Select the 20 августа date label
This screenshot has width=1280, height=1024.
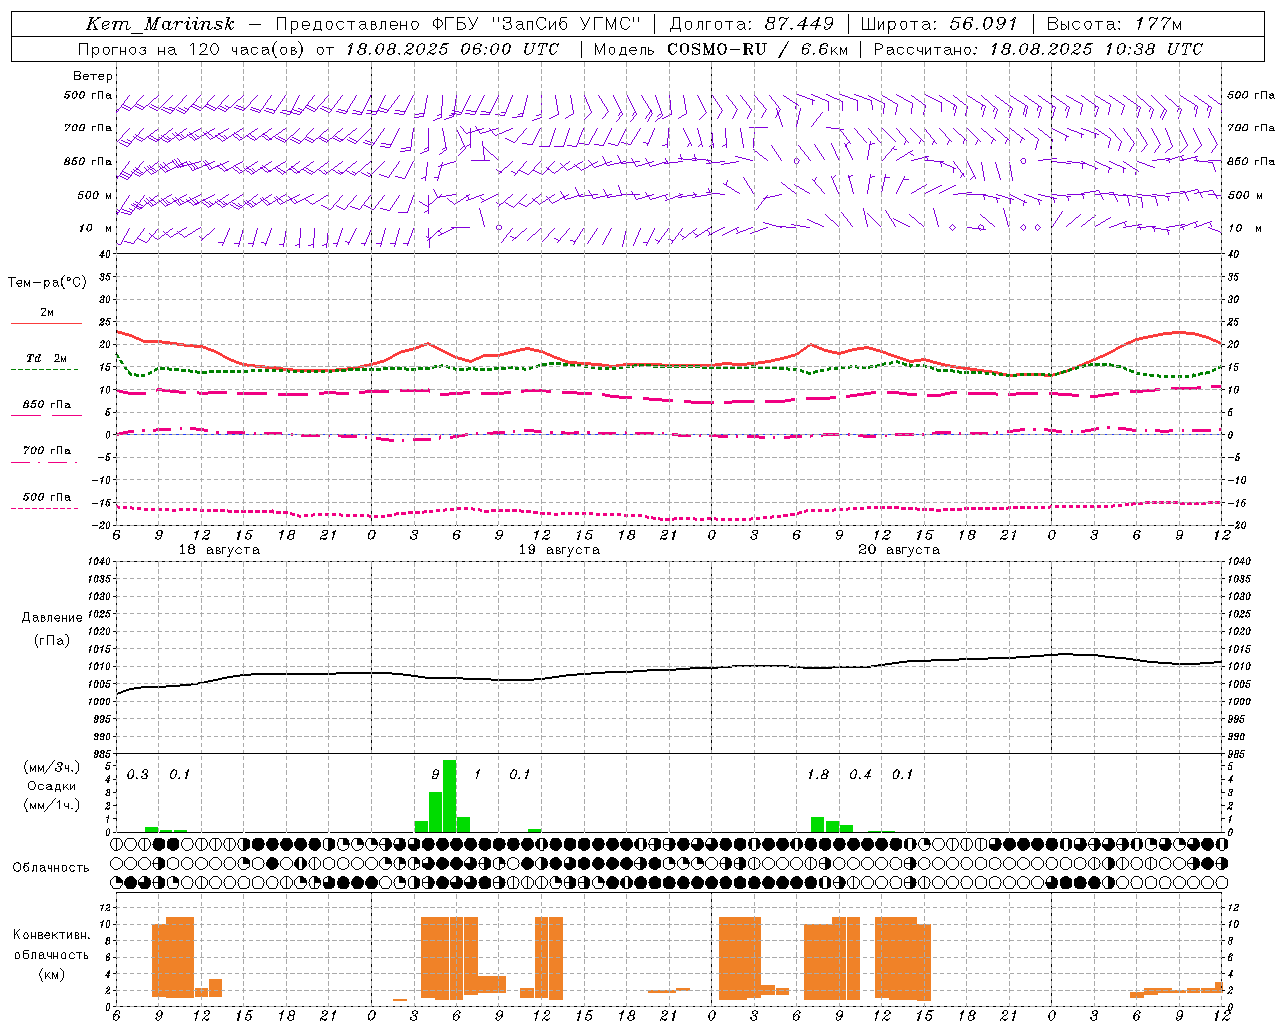pos(899,550)
